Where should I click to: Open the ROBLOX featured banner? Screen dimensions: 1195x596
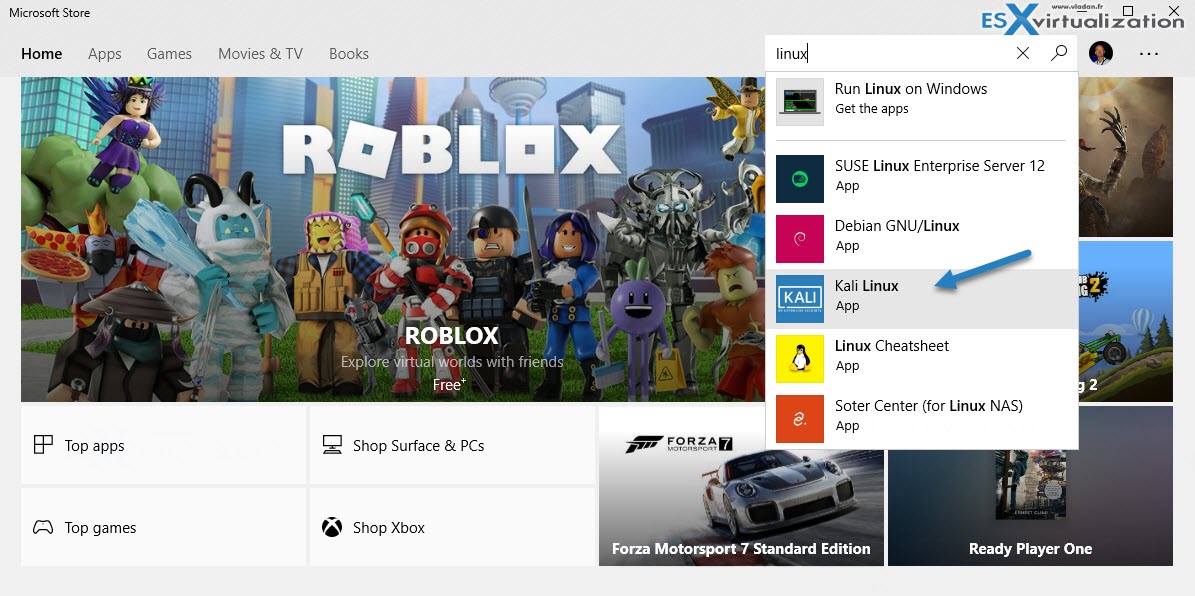click(392, 239)
